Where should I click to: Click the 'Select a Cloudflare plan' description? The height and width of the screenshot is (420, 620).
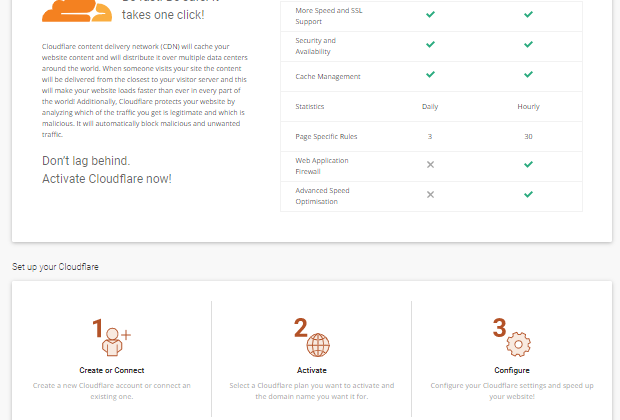tap(312, 391)
